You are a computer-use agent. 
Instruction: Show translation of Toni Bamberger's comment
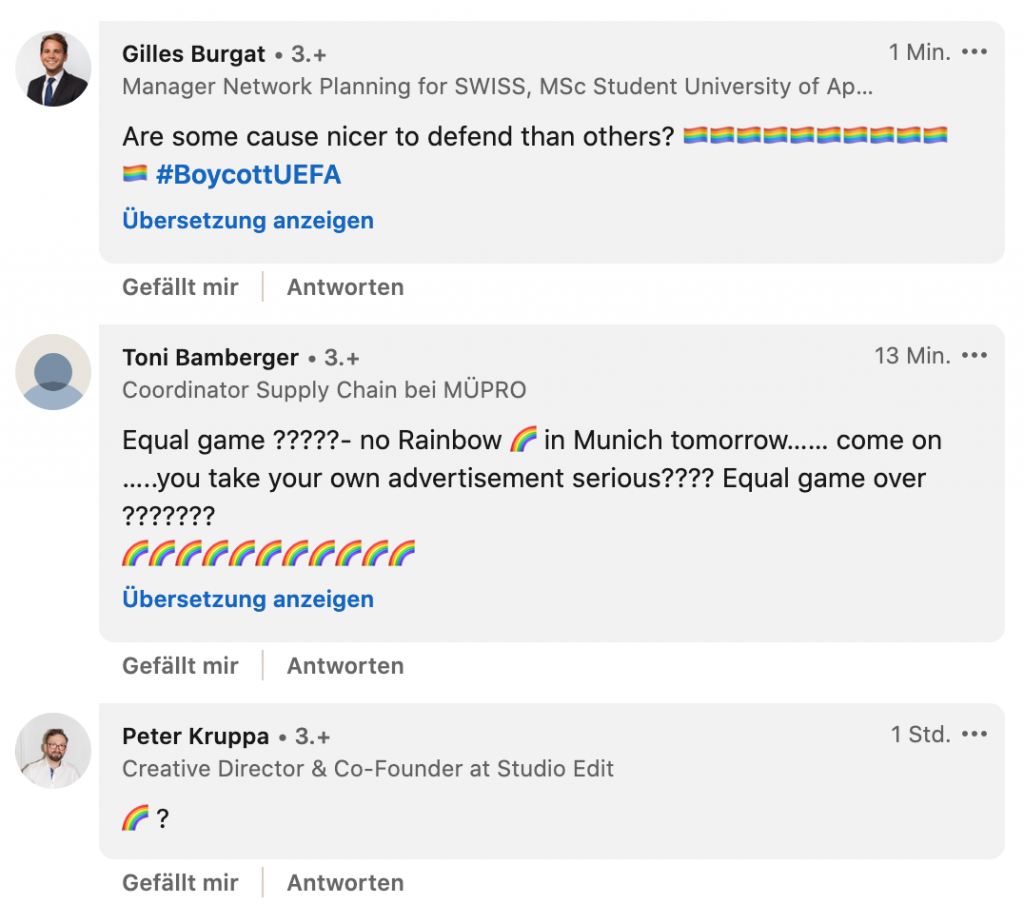tap(247, 599)
